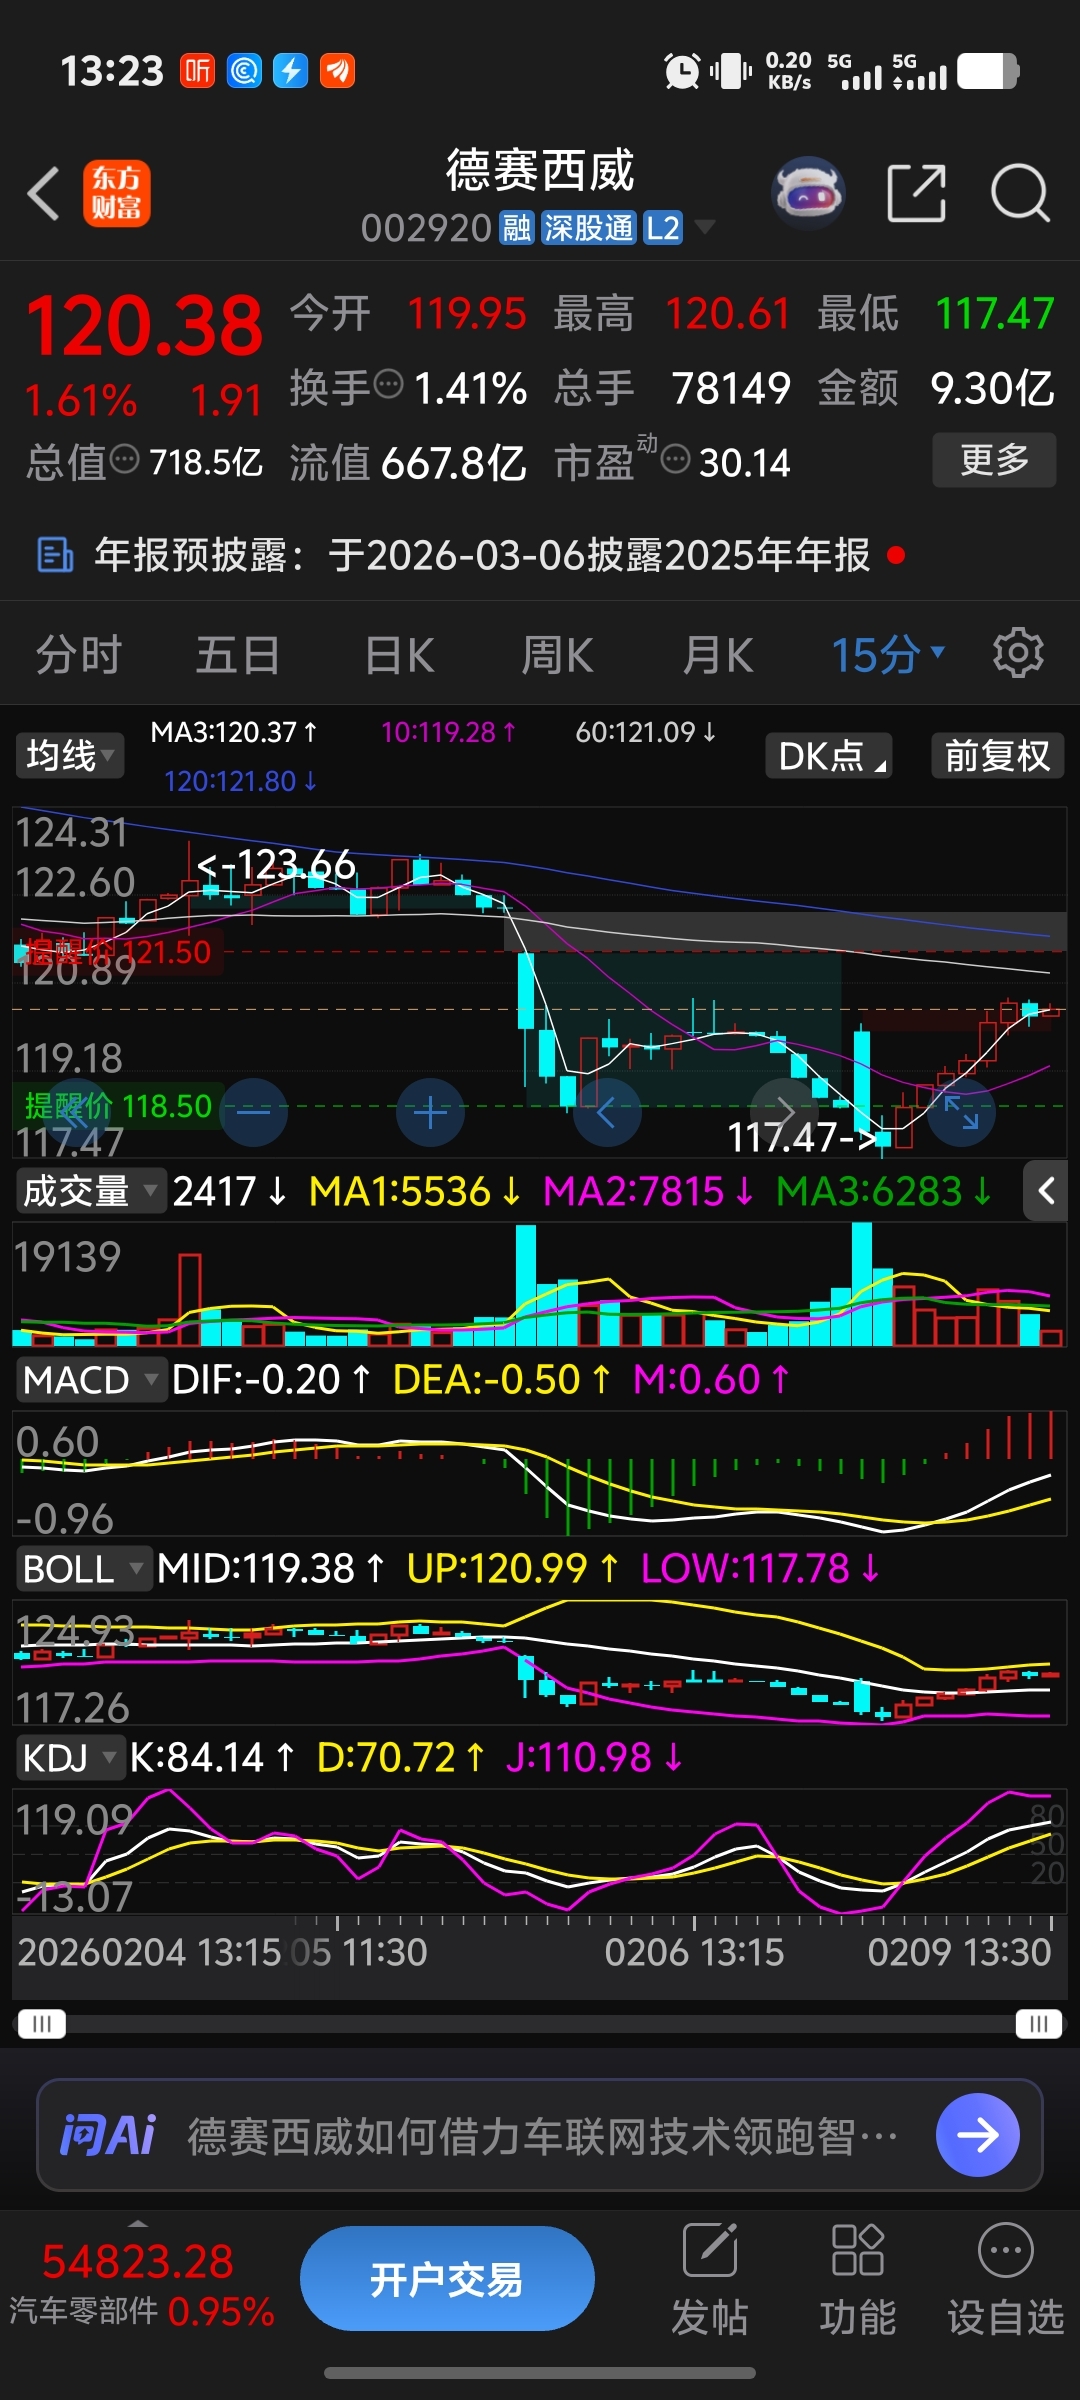Image resolution: width=1080 pixels, height=2400 pixels.
Task: Tap the 融 margin badge
Action: pos(517,228)
